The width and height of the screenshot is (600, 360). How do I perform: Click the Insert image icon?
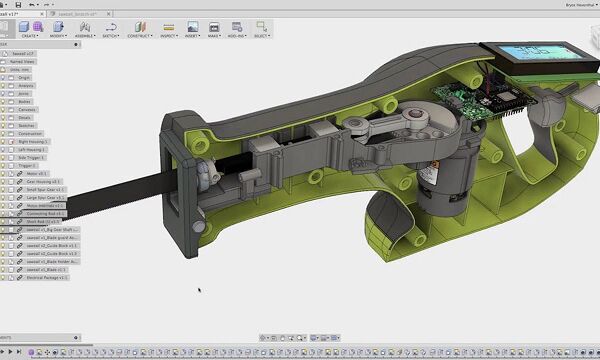[192, 27]
